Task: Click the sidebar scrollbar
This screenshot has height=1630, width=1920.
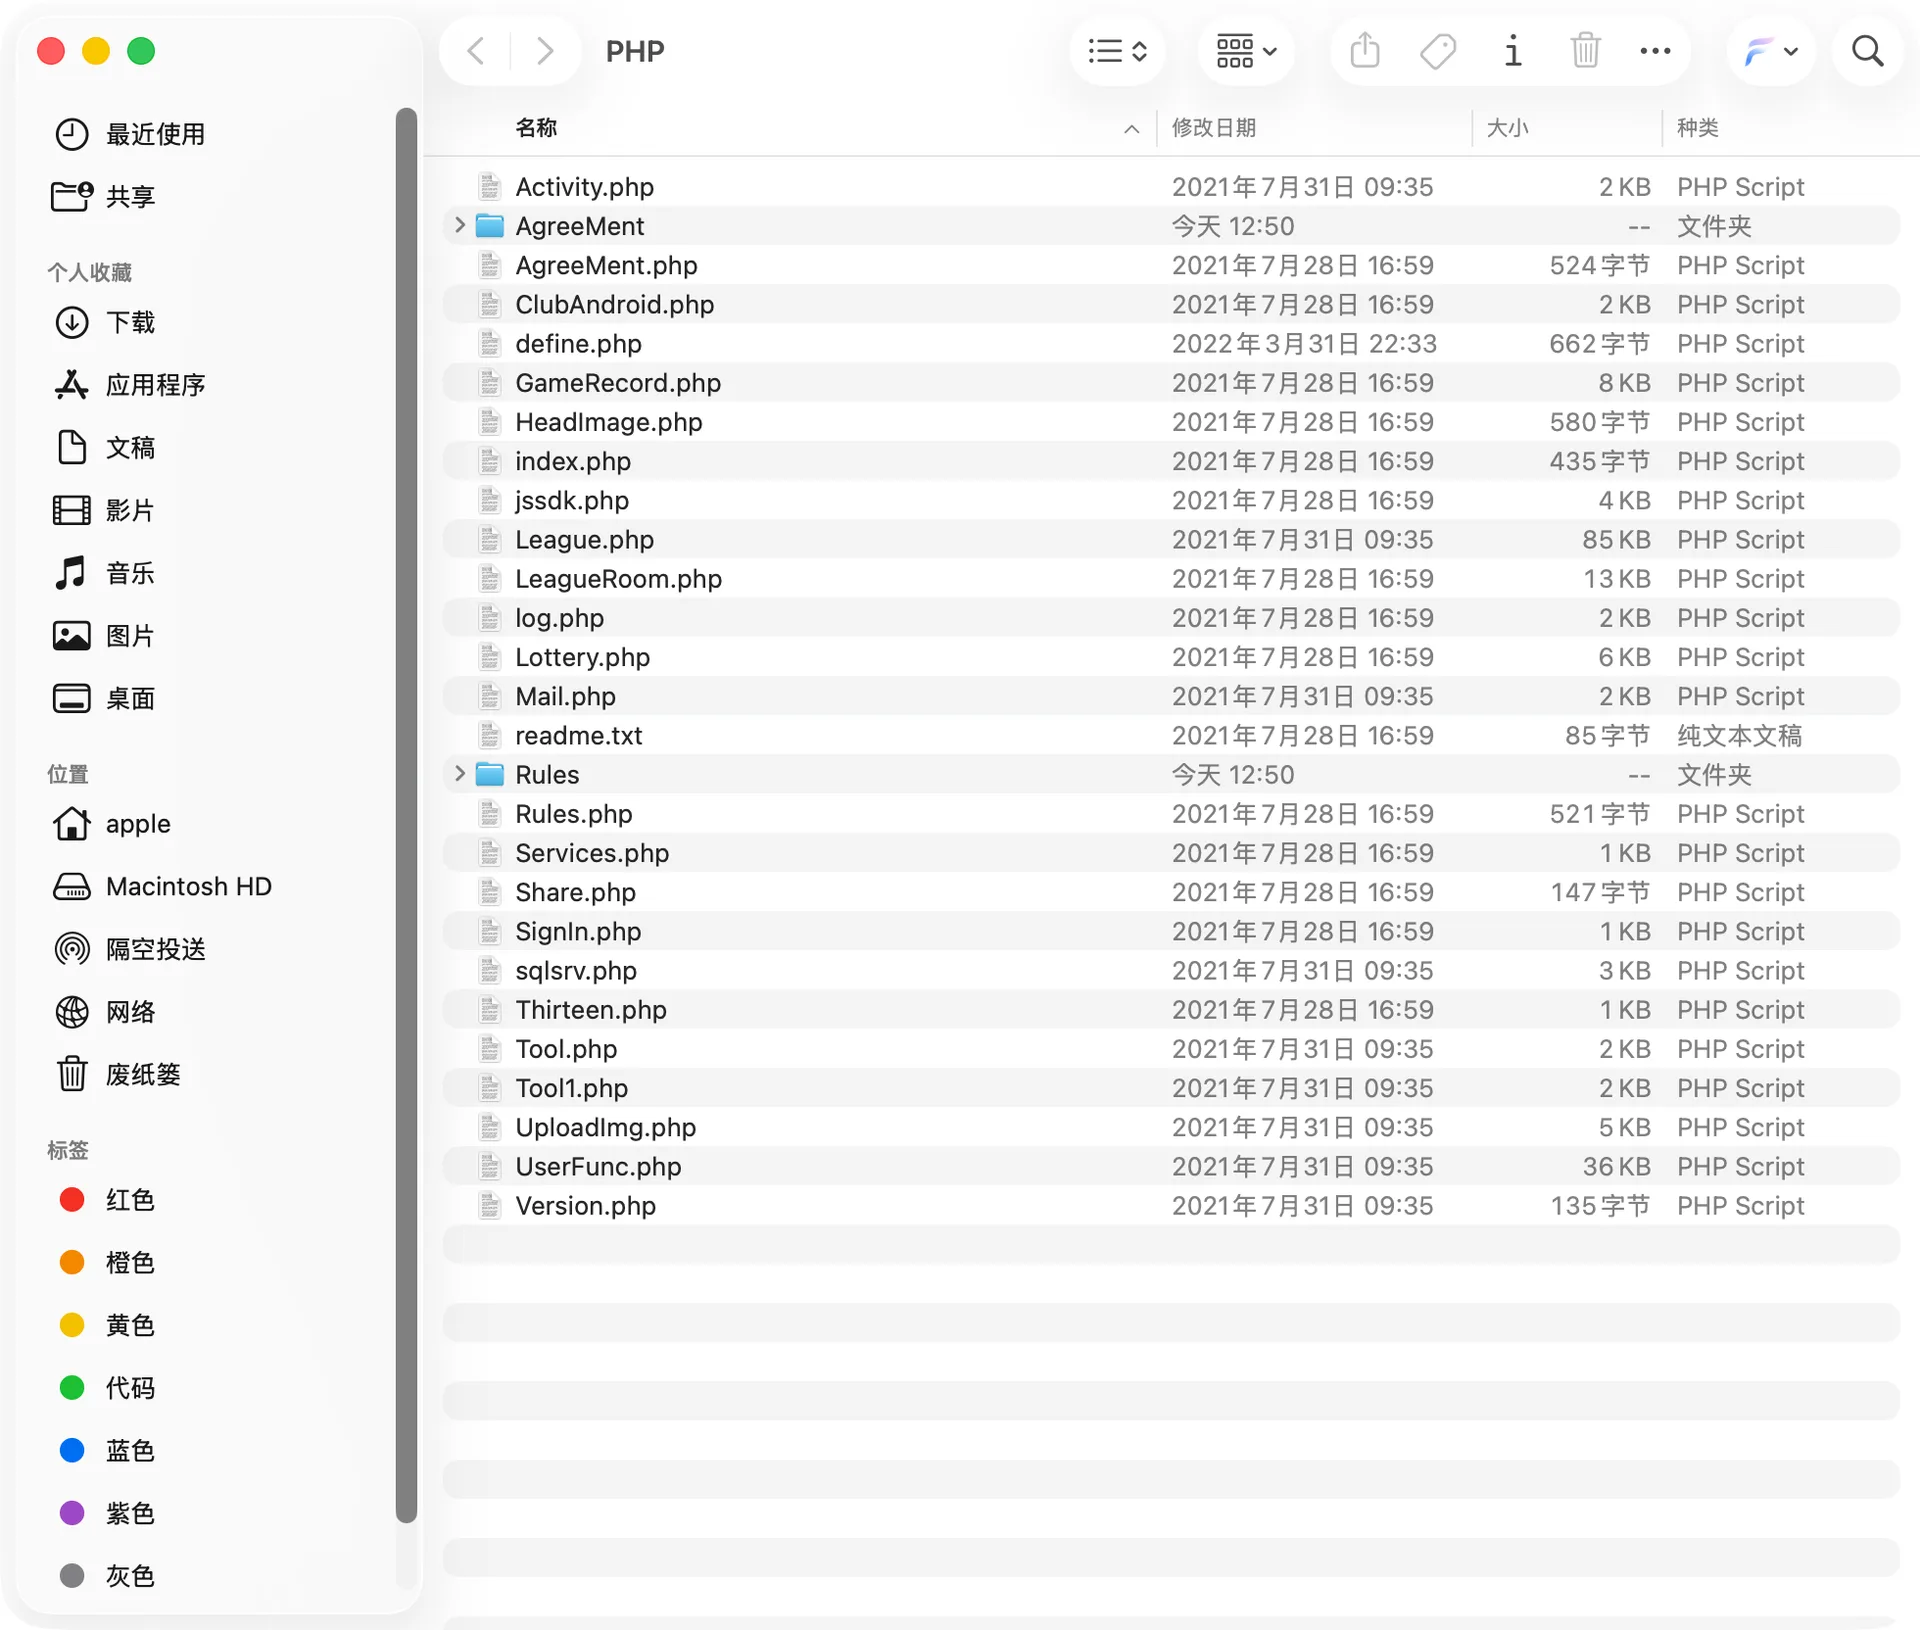Action: pyautogui.click(x=406, y=815)
